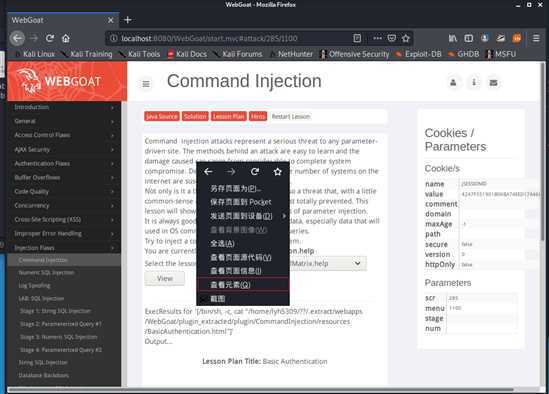Expand Concurrency category

pyautogui.click(x=64, y=206)
